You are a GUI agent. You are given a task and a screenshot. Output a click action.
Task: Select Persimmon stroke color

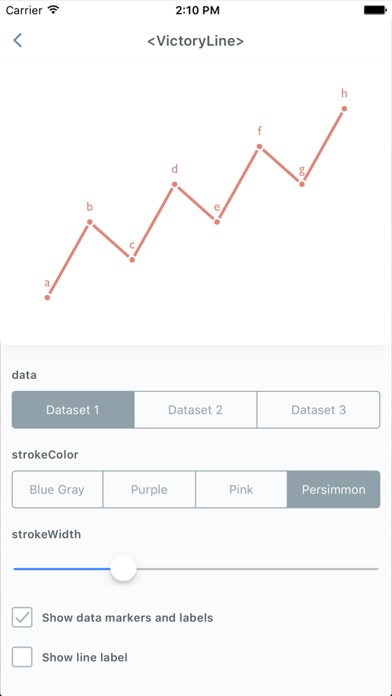[x=333, y=489]
